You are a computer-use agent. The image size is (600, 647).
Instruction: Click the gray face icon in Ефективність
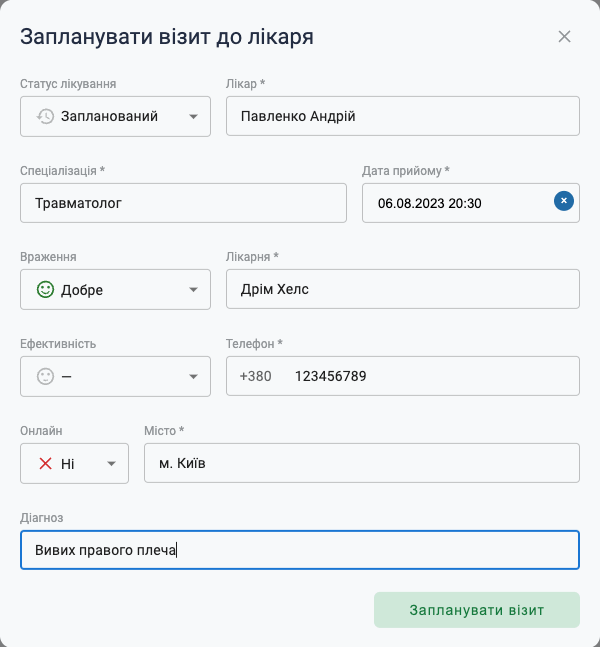click(x=45, y=376)
